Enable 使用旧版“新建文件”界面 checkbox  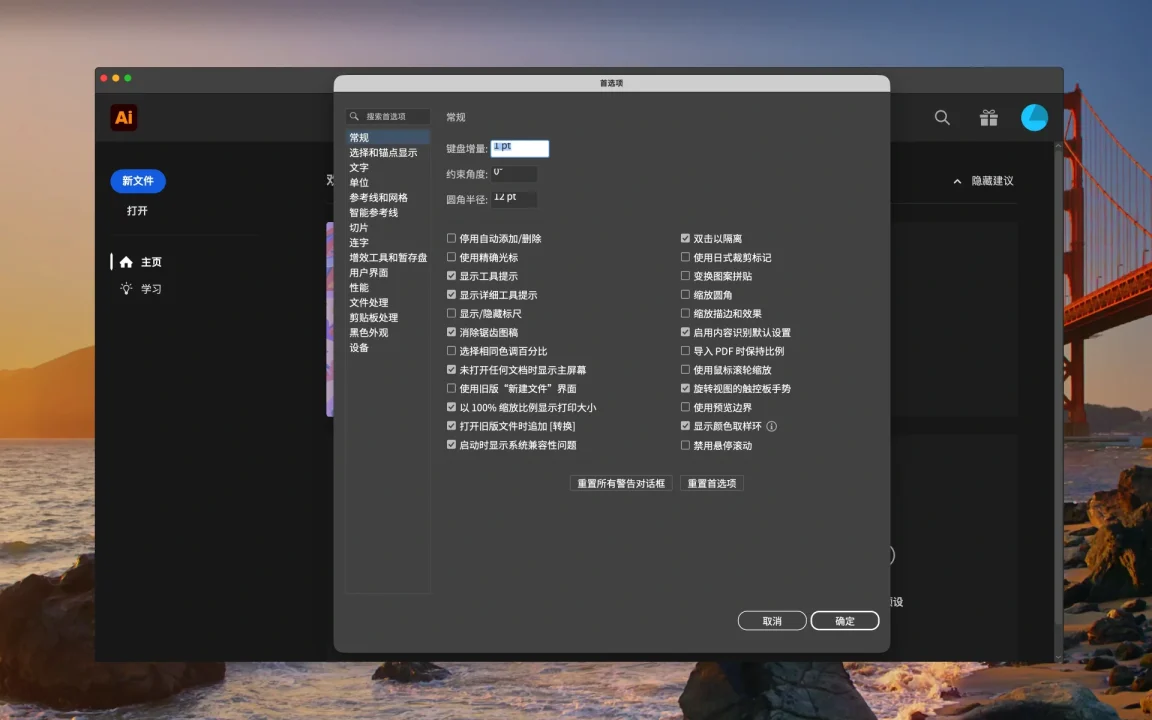tap(451, 388)
